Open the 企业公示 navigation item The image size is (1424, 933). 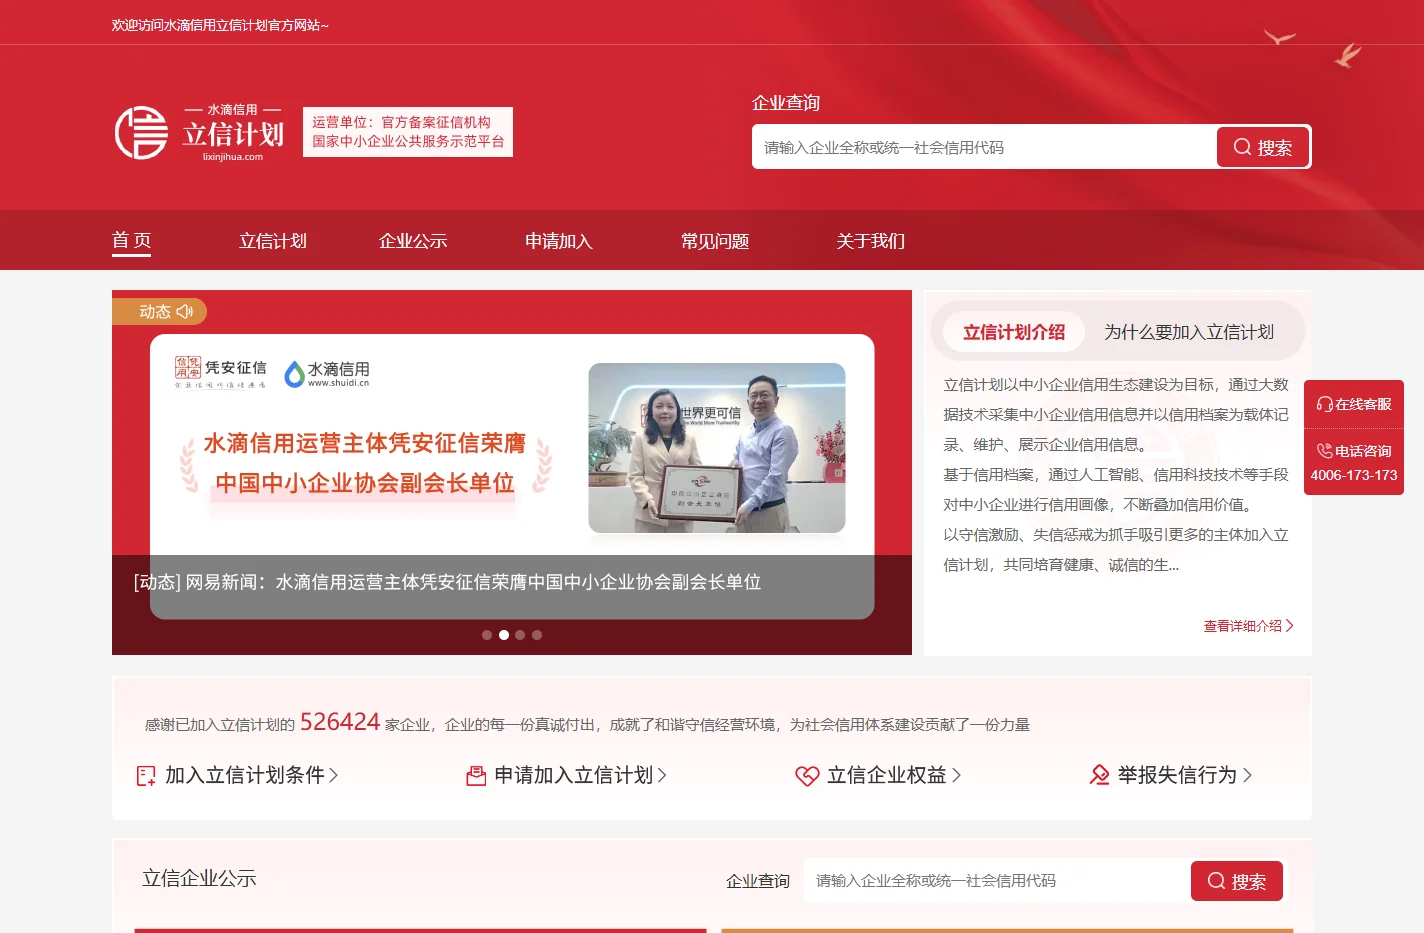click(x=413, y=241)
